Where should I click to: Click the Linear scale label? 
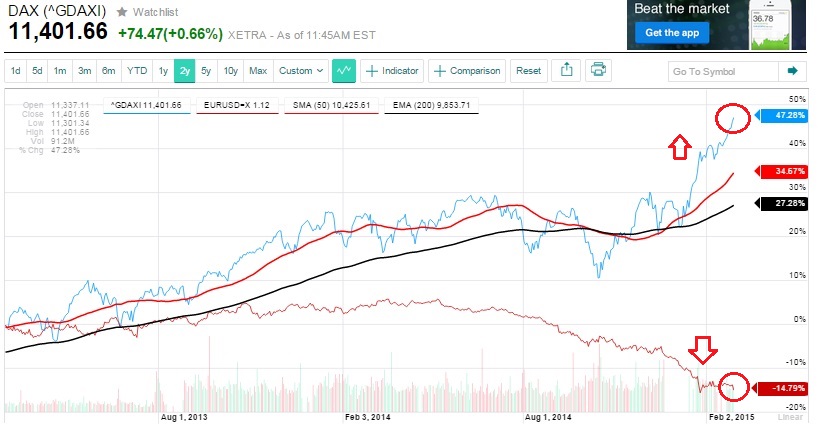click(x=791, y=416)
